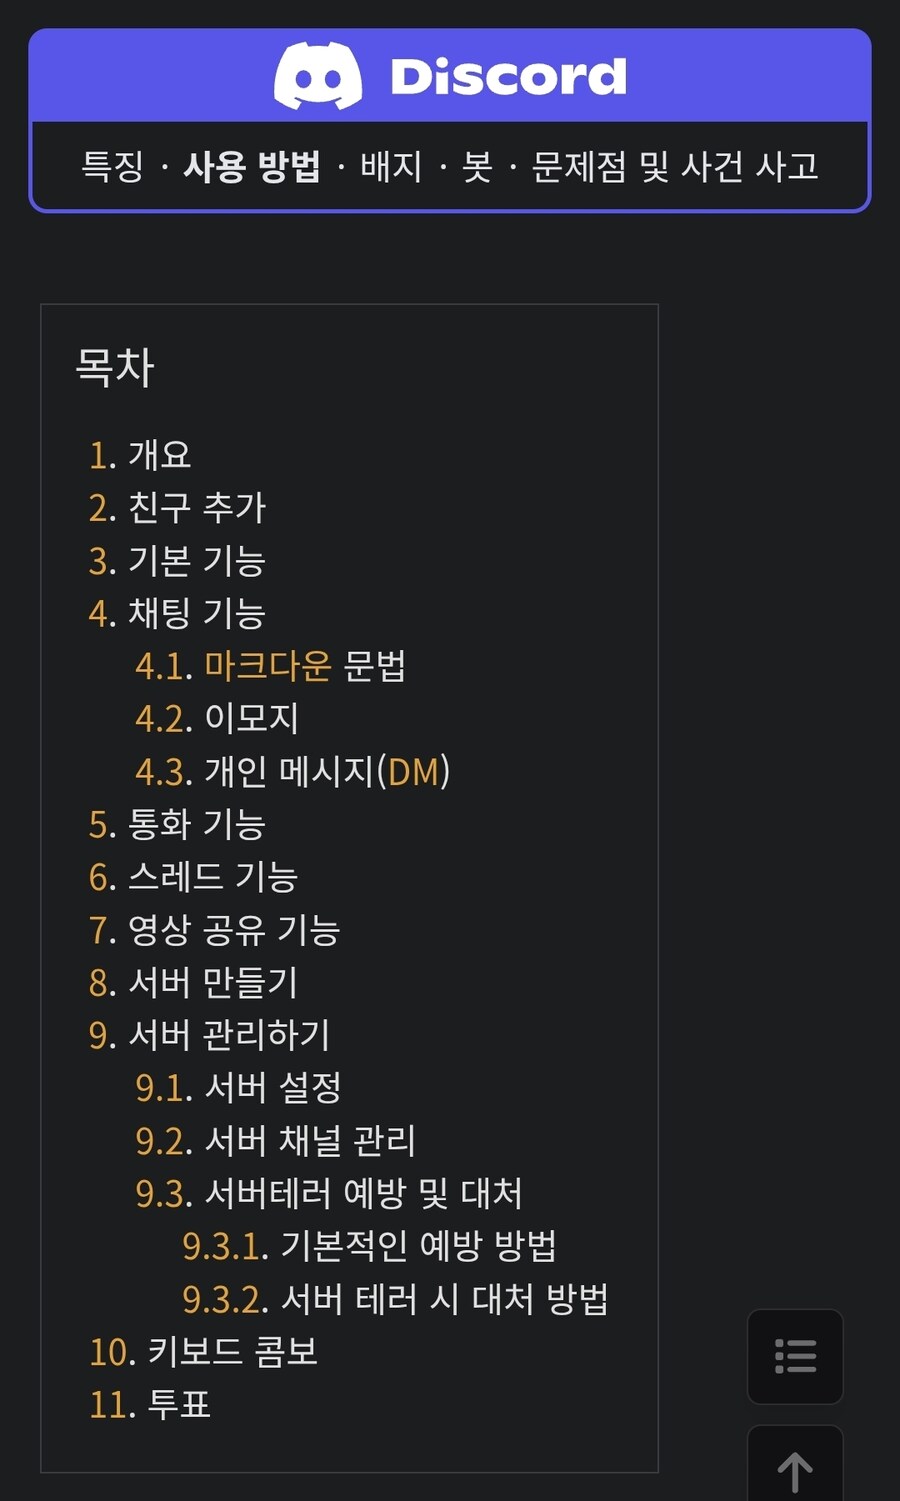Navigate to 10. 키보드 콤보
Image resolution: width=900 pixels, height=1501 pixels.
tap(203, 1353)
